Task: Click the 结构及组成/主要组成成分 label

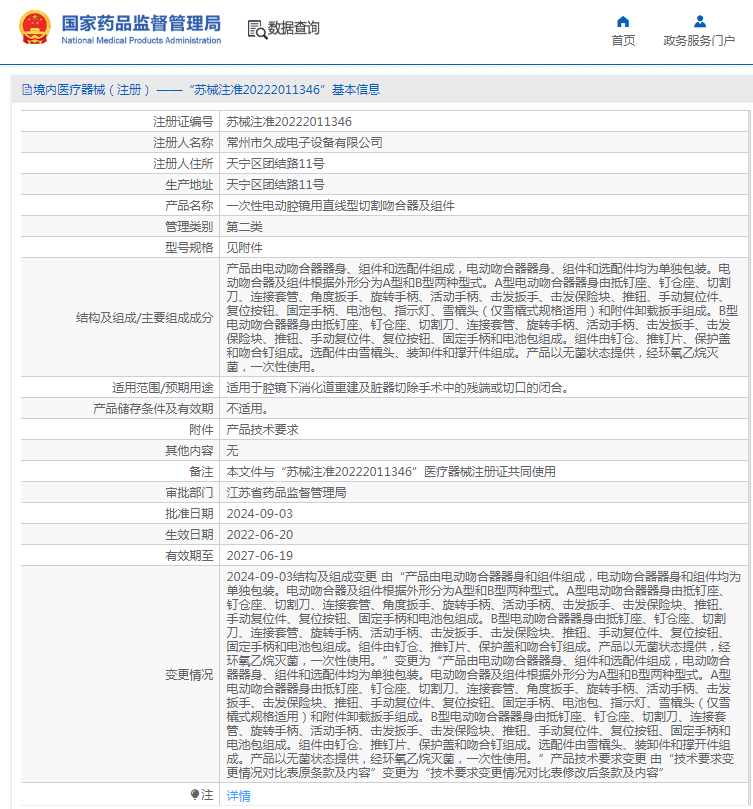Action: pyautogui.click(x=145, y=318)
